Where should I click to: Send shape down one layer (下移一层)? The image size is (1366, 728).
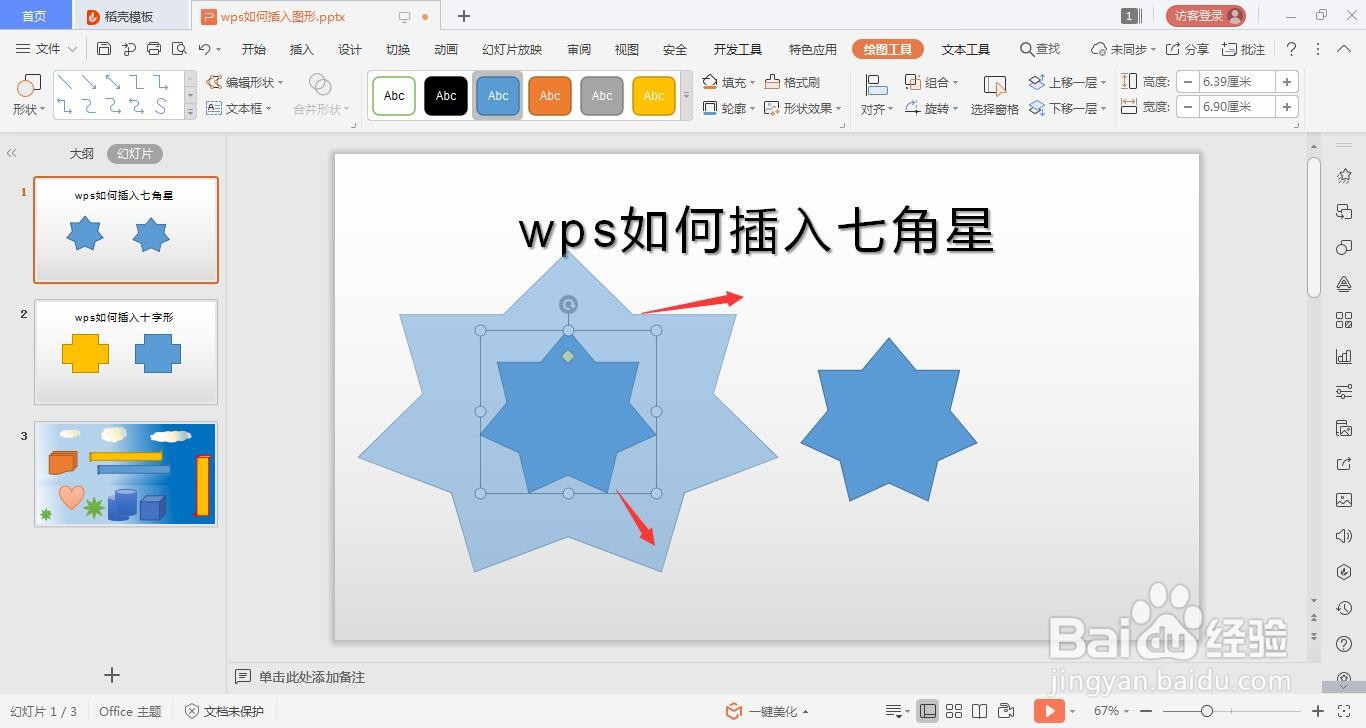pos(1075,107)
